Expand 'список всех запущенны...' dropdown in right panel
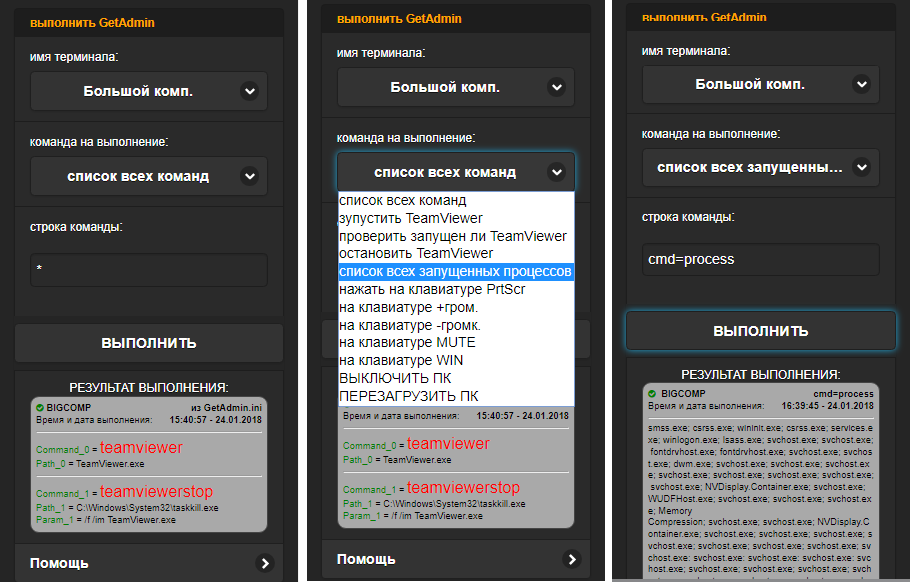Viewport: 911px width, 582px height. click(761, 167)
